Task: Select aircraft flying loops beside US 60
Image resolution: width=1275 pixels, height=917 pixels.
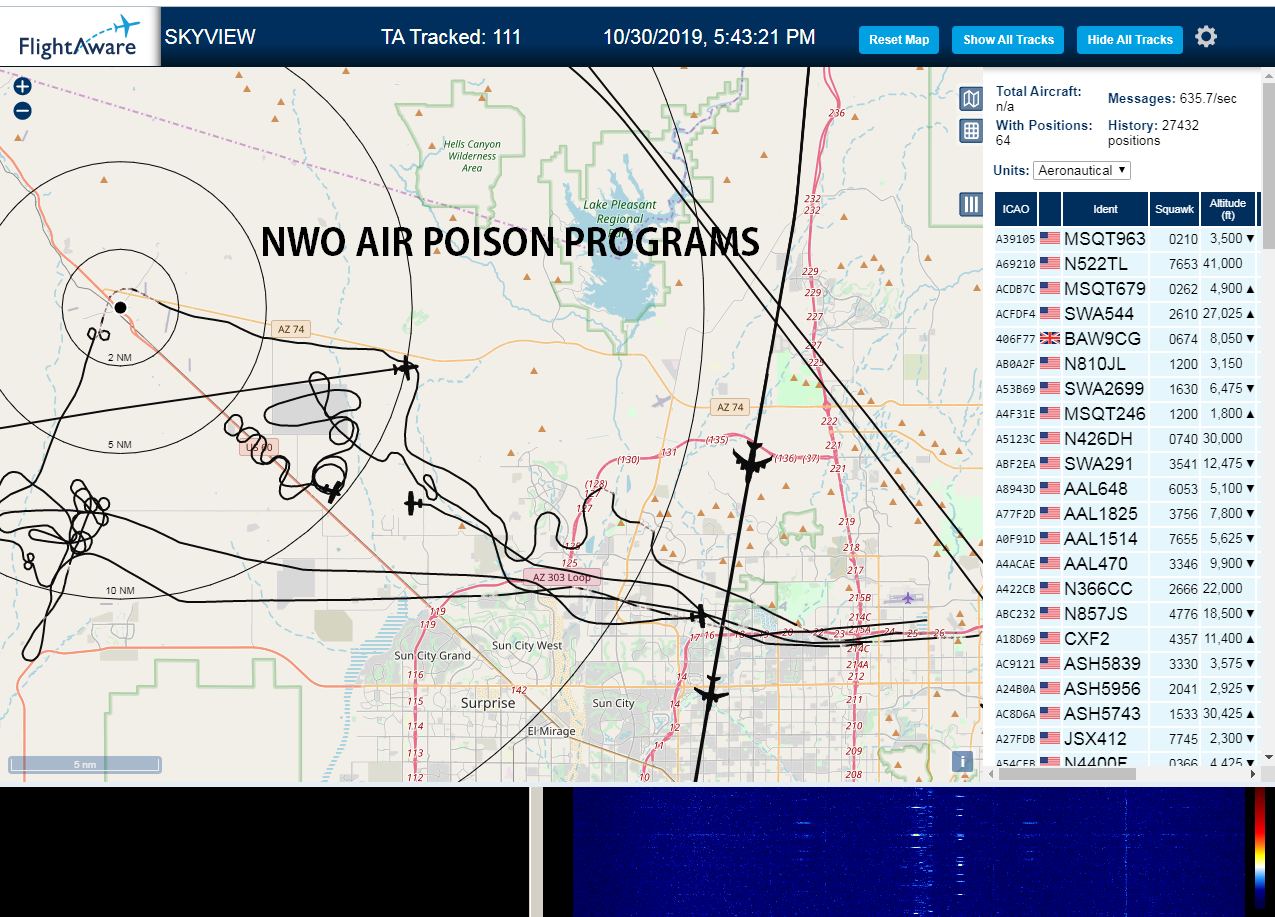Action: [333, 491]
